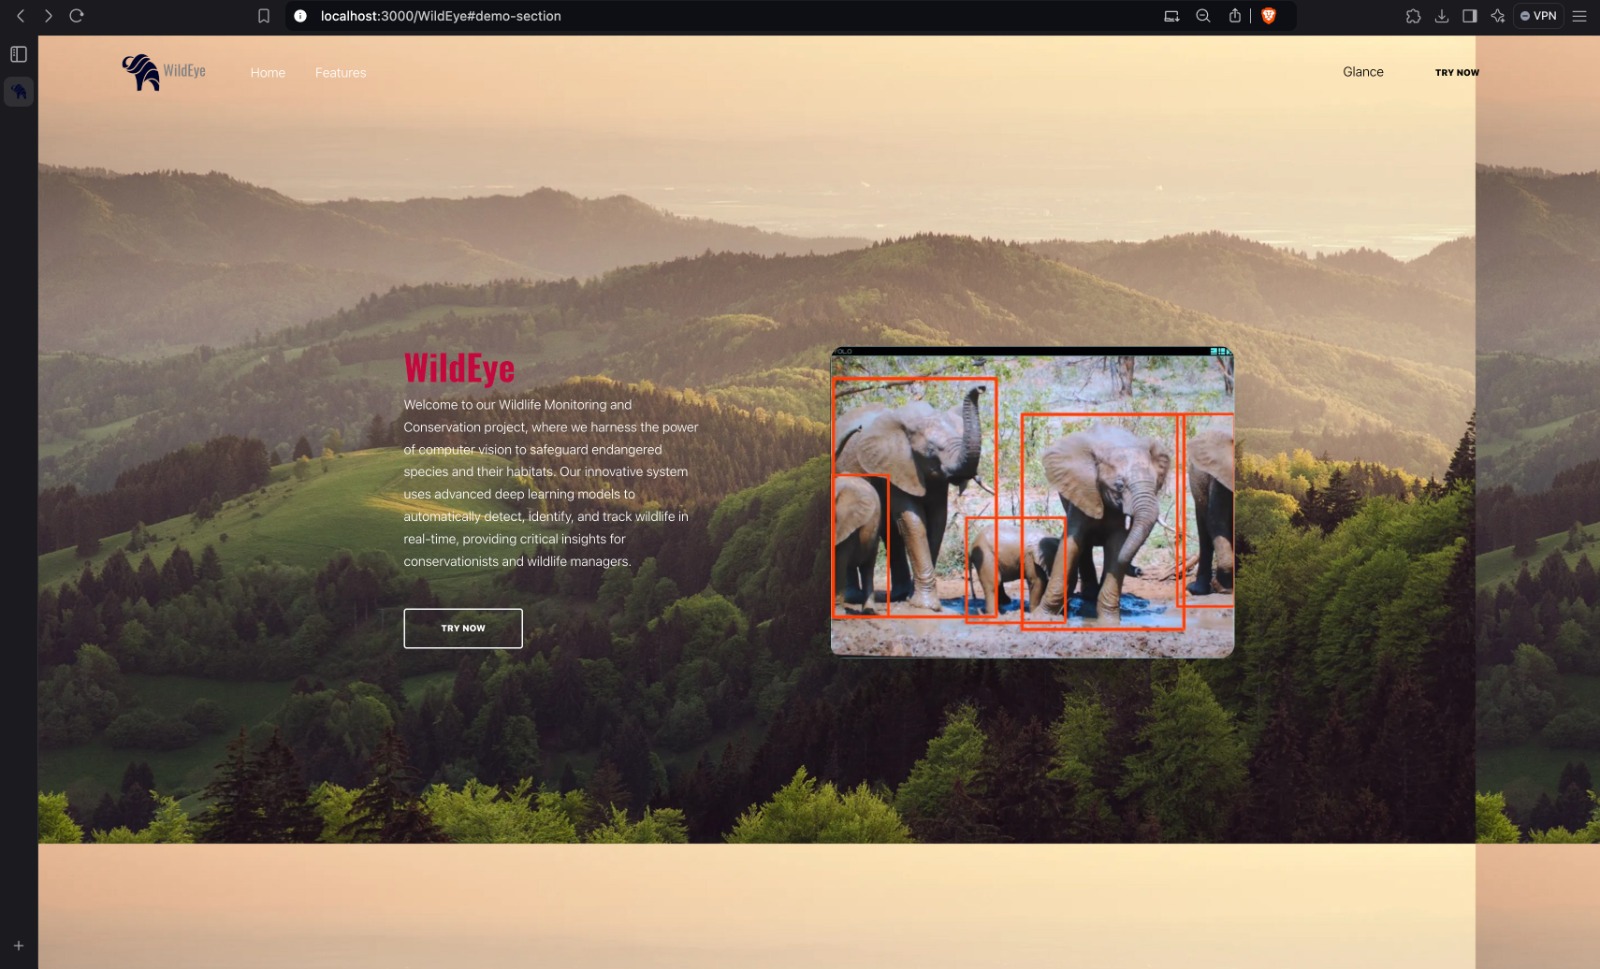The image size is (1600, 969).
Task: Open the Extensions puzzle icon
Action: pyautogui.click(x=1413, y=16)
